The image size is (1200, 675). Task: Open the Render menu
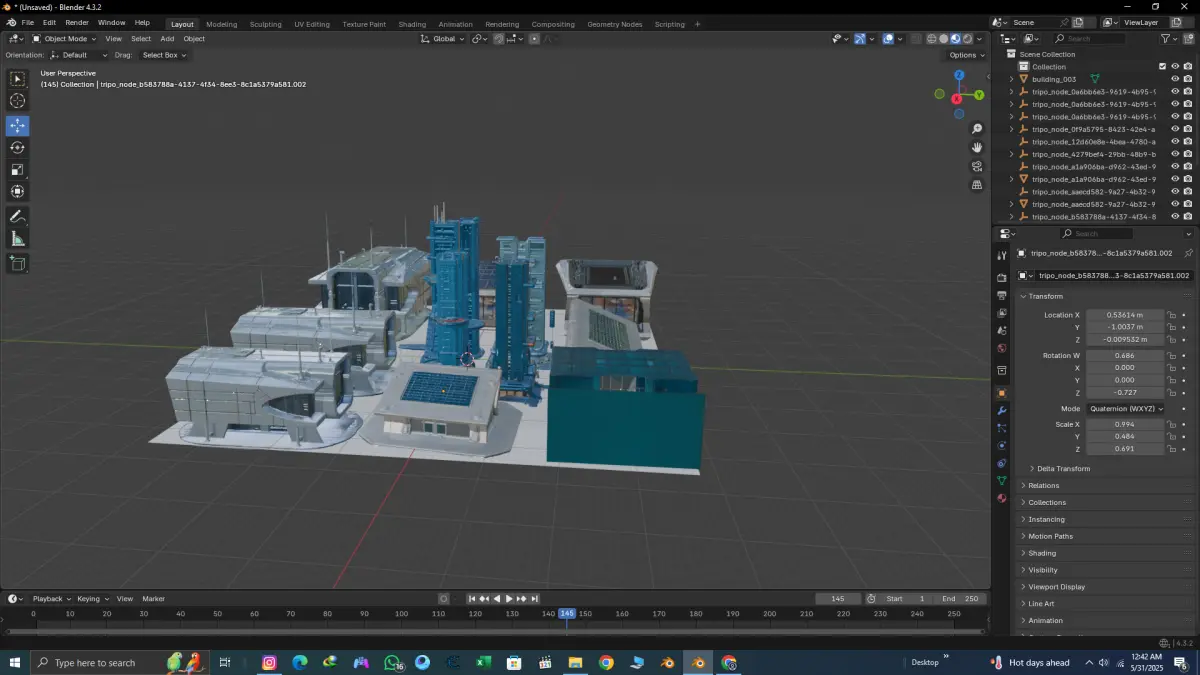77,22
